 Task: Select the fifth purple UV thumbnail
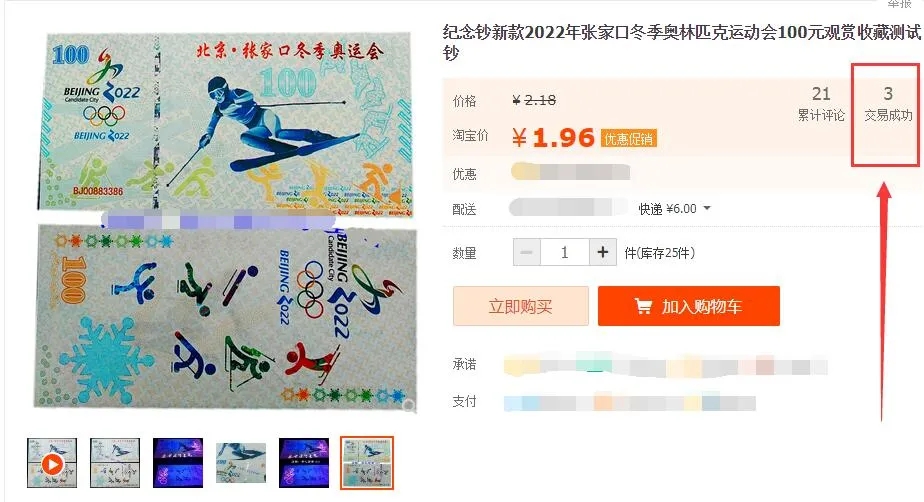coord(304,463)
